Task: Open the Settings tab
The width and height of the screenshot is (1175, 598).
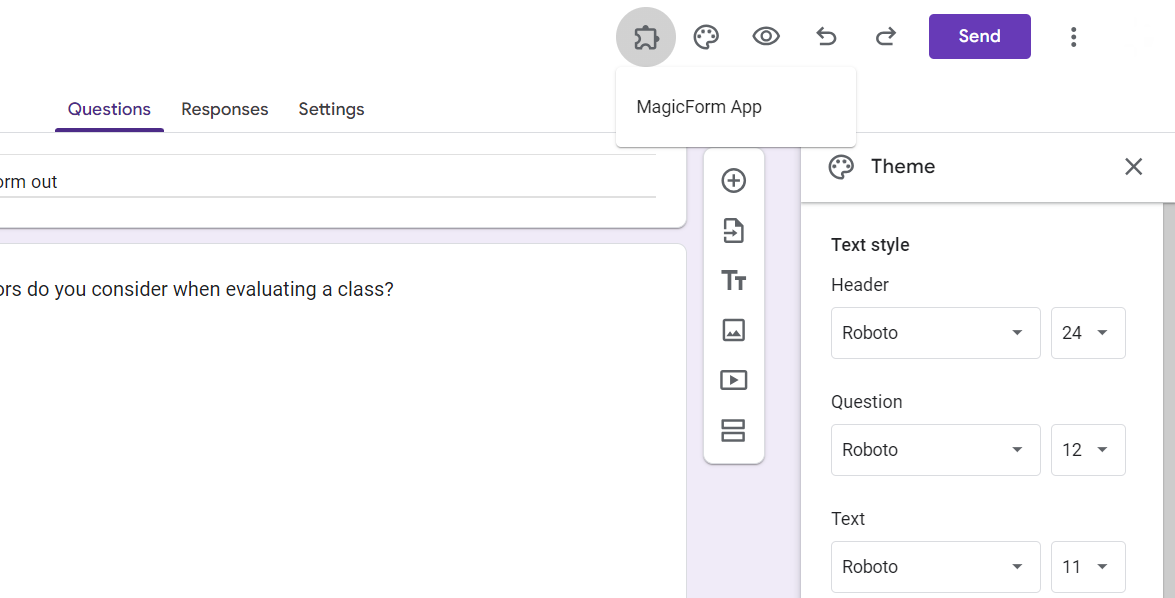Action: [331, 109]
